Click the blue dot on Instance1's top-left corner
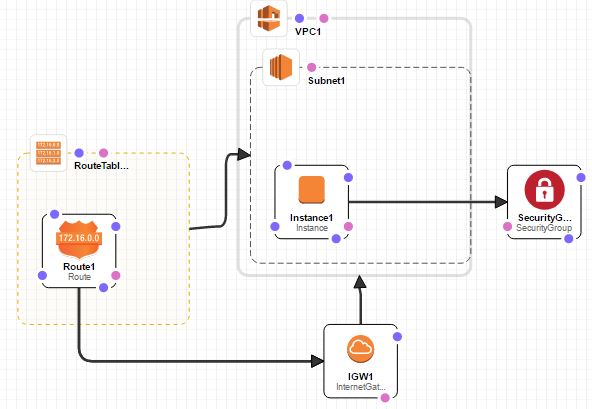The height and width of the screenshot is (409, 592). coord(287,165)
